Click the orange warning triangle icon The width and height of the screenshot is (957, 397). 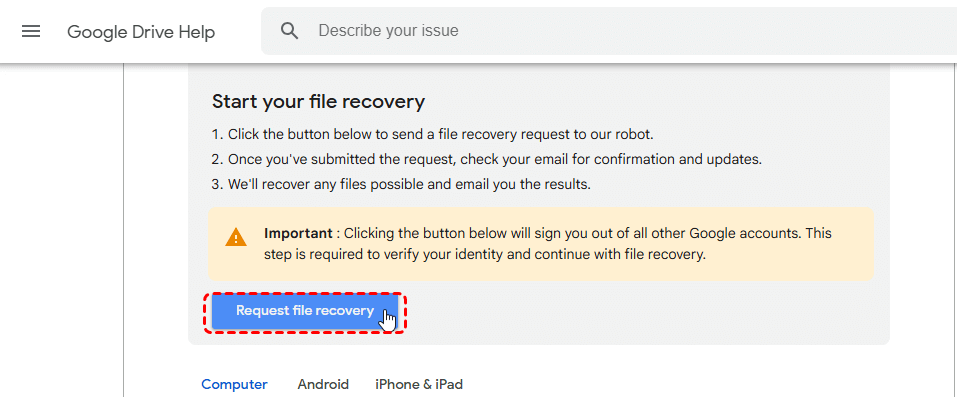click(236, 238)
